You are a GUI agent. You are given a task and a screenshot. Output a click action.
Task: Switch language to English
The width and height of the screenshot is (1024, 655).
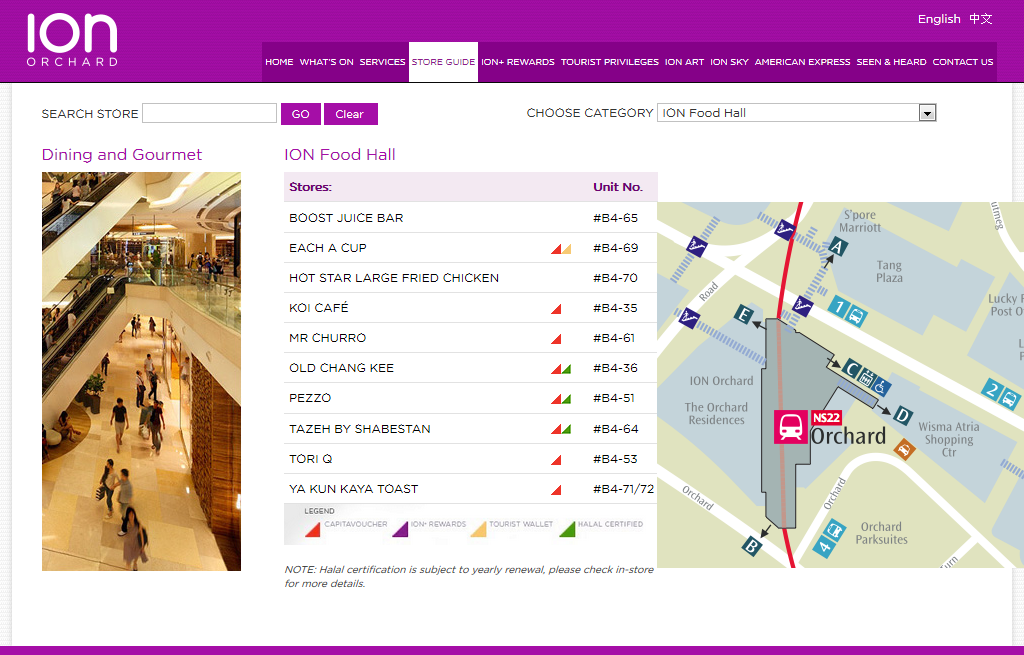click(x=939, y=19)
